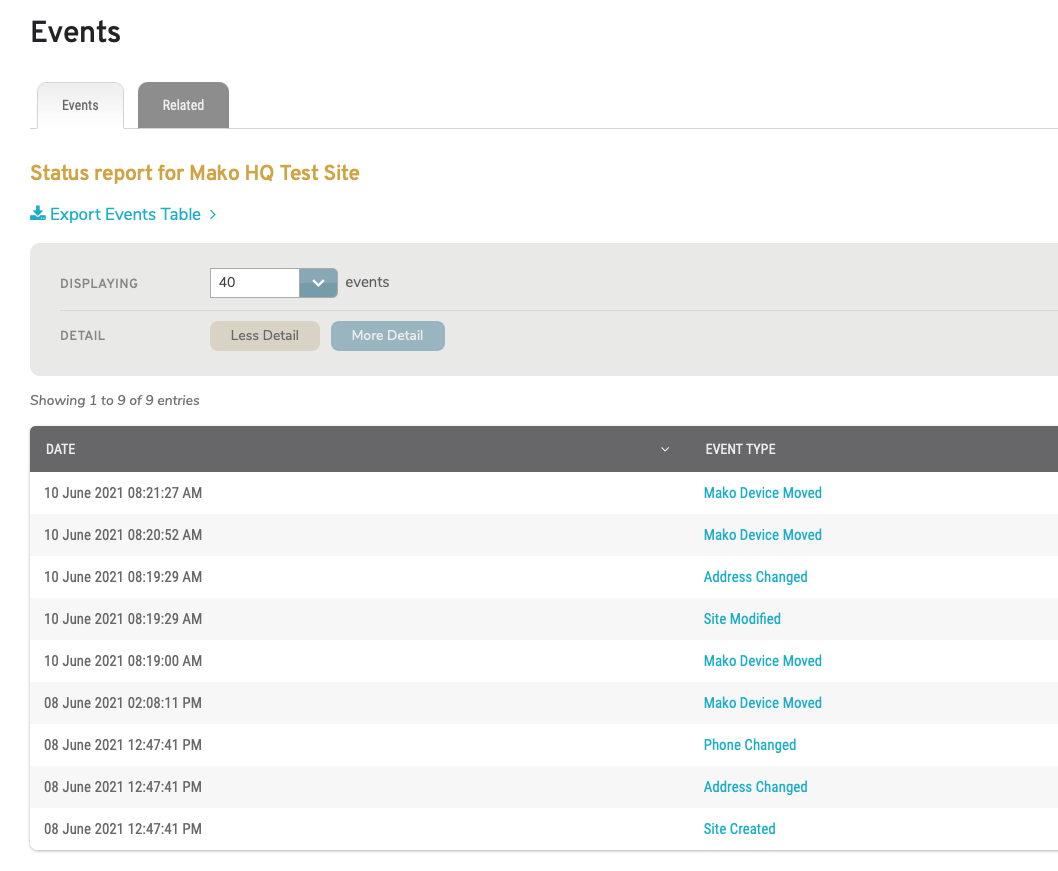The image size is (1058, 871).
Task: Open the Address Changed event from 10 June
Action: 755,576
